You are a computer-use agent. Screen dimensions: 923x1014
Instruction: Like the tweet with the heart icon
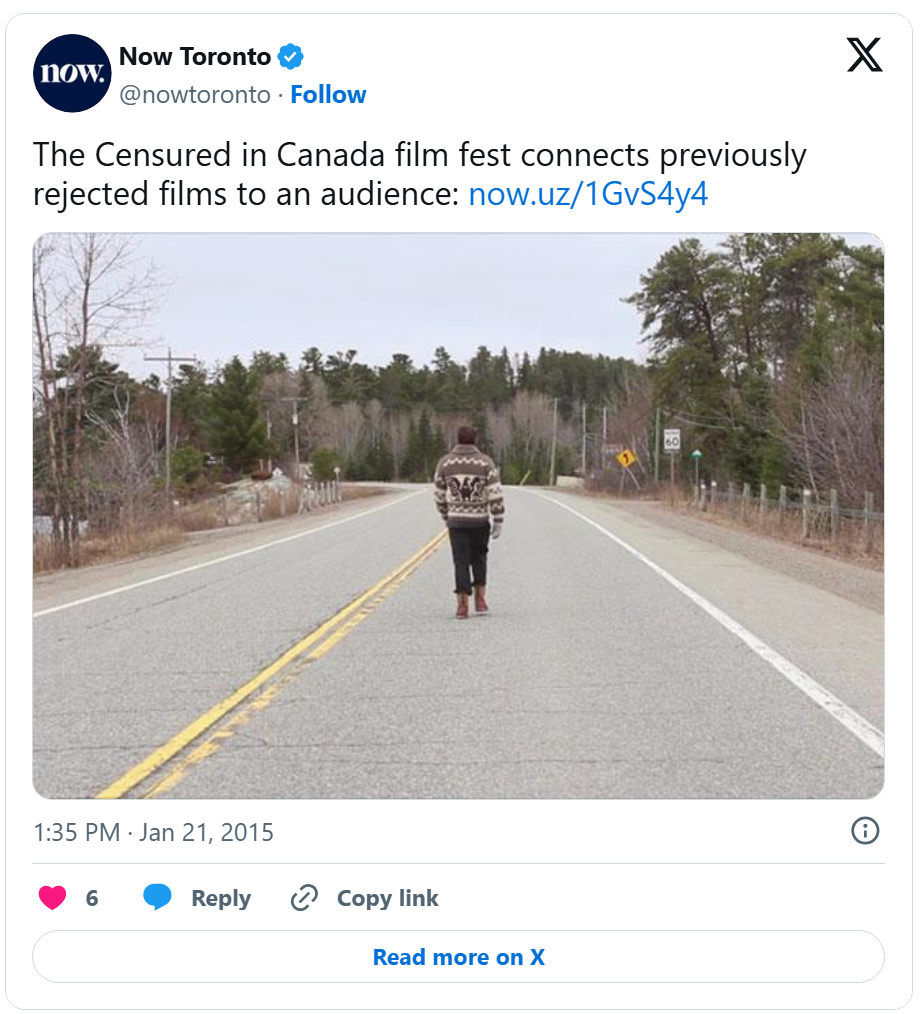(x=52, y=898)
